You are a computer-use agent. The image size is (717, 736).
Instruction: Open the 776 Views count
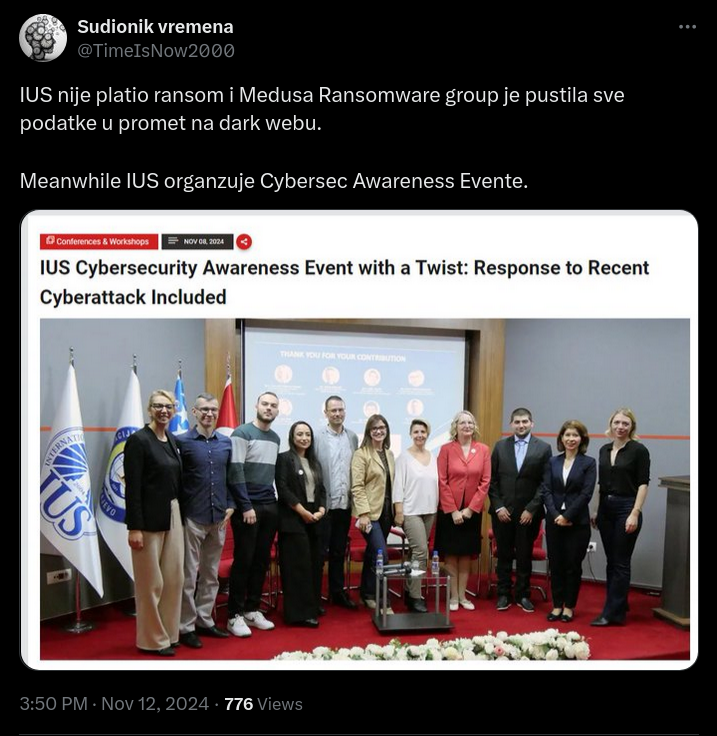click(263, 704)
